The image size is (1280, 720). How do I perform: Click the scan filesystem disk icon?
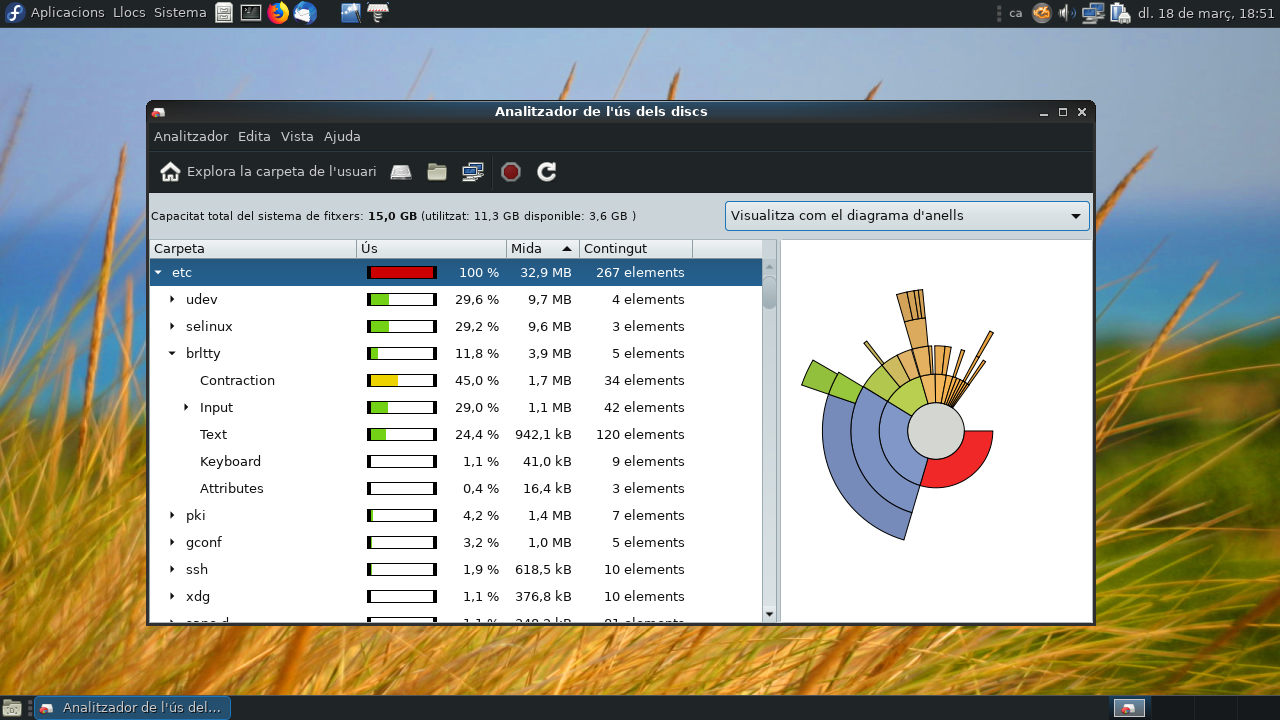coord(401,172)
